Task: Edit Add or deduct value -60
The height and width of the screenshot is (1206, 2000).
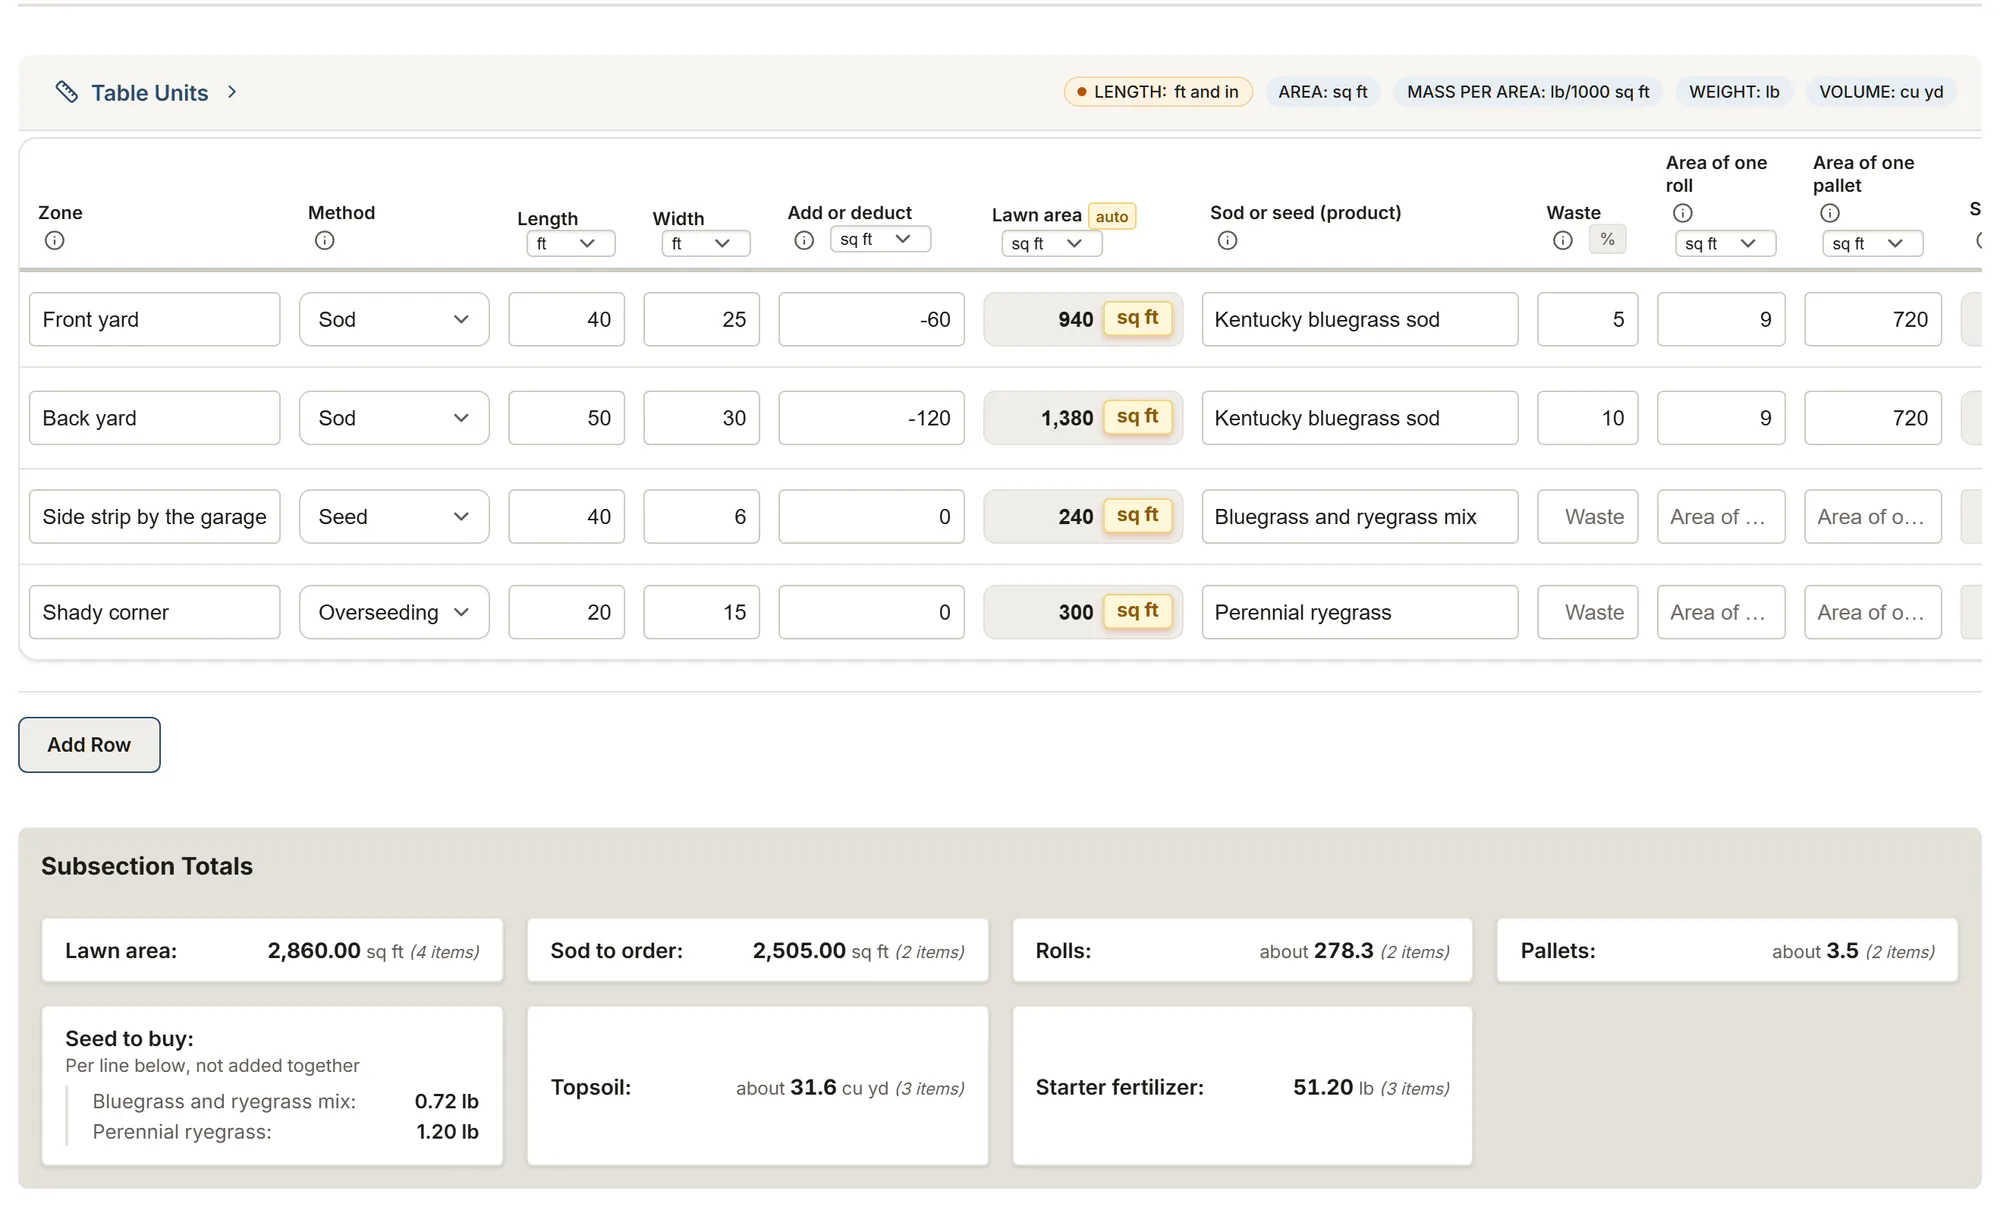Action: [x=872, y=319]
